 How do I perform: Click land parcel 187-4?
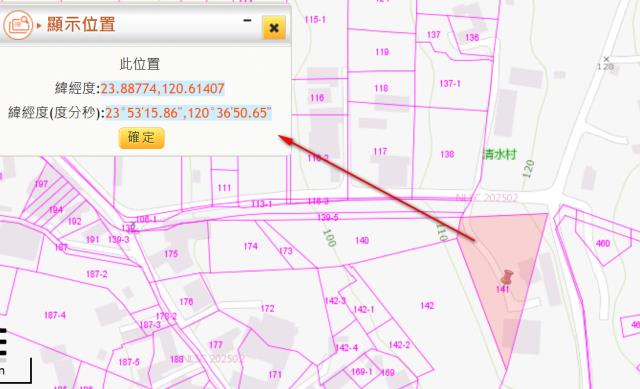[55, 315]
